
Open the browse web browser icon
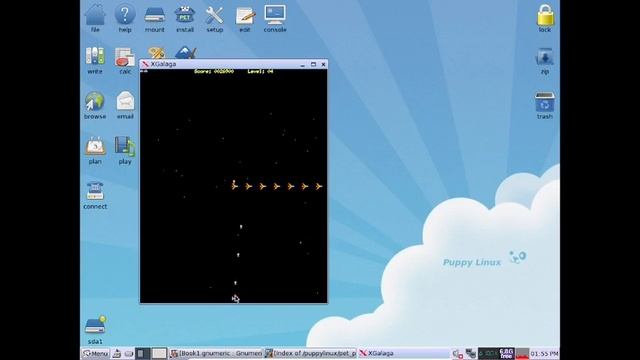coord(95,101)
